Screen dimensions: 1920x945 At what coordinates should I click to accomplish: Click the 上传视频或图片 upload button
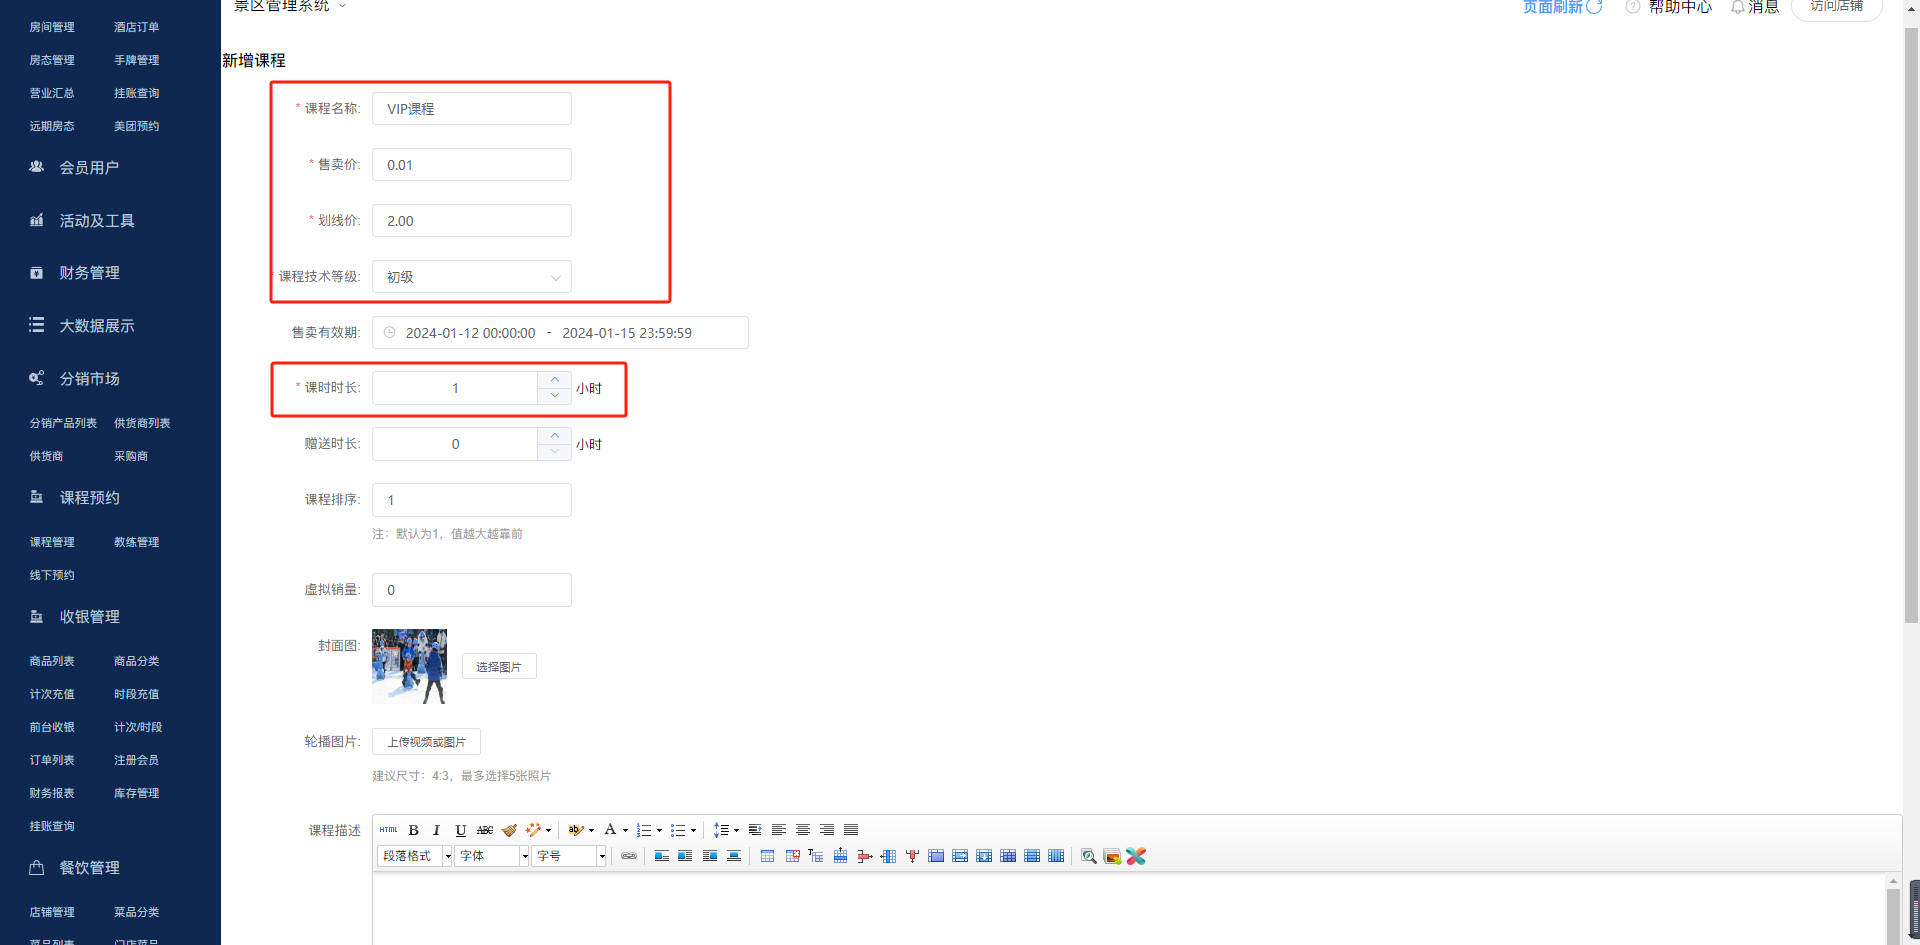point(426,742)
